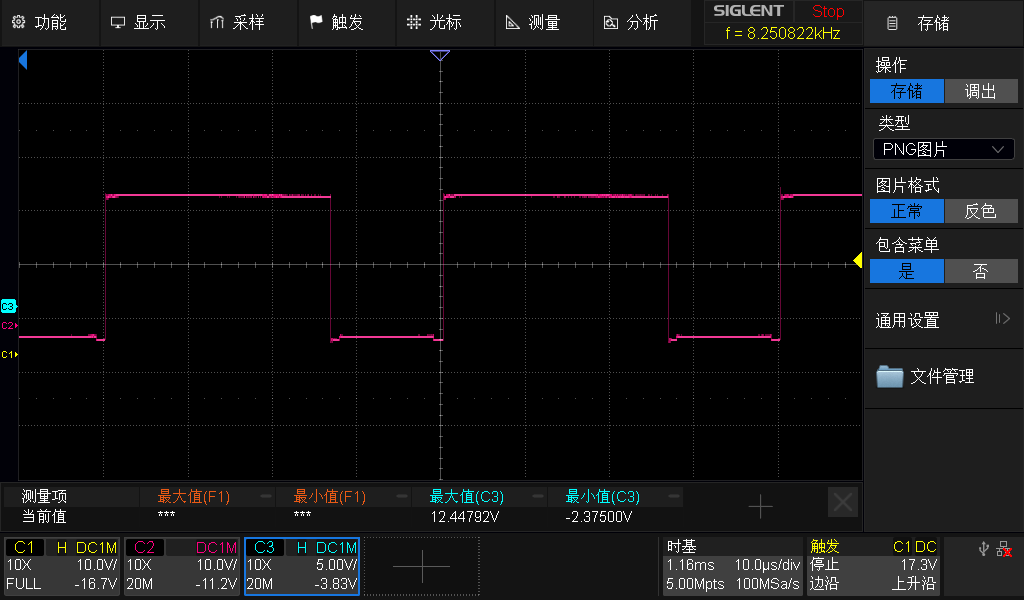This screenshot has width=1024, height=600.
Task: Click the 5.00Mpts memory depth
Action: click(695, 584)
